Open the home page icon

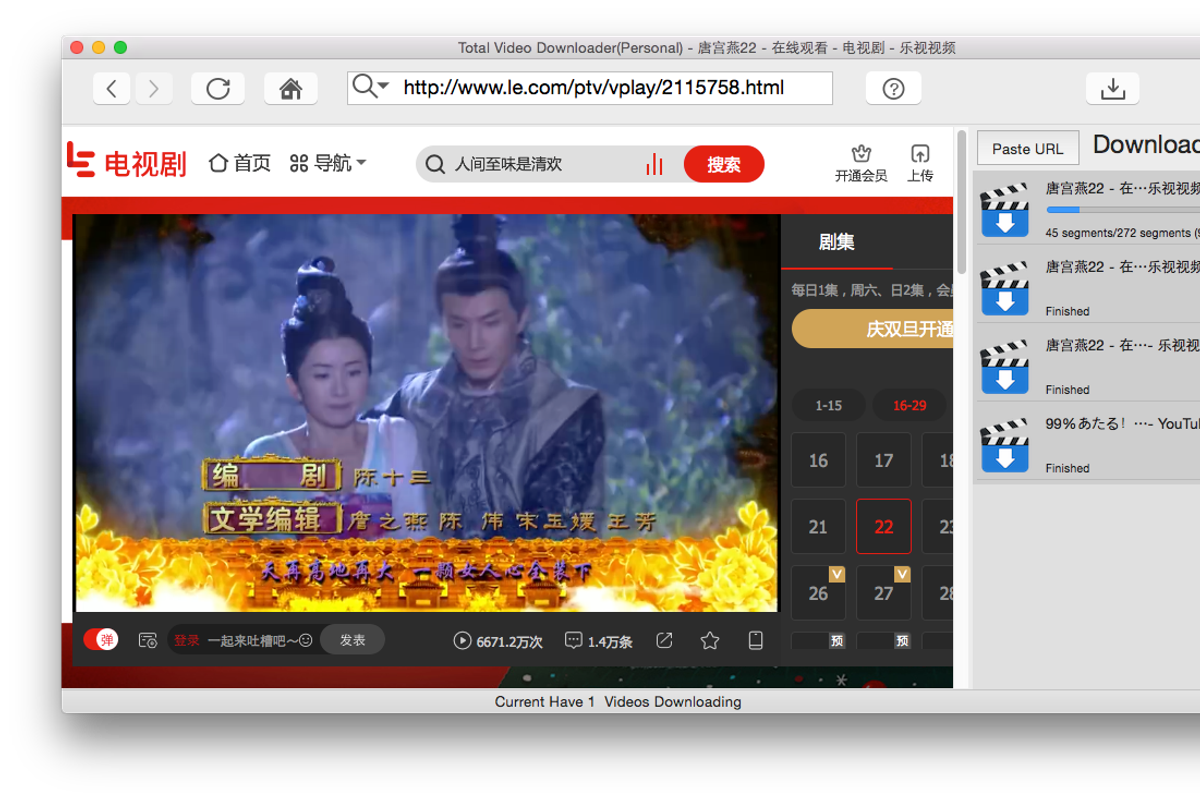click(291, 88)
